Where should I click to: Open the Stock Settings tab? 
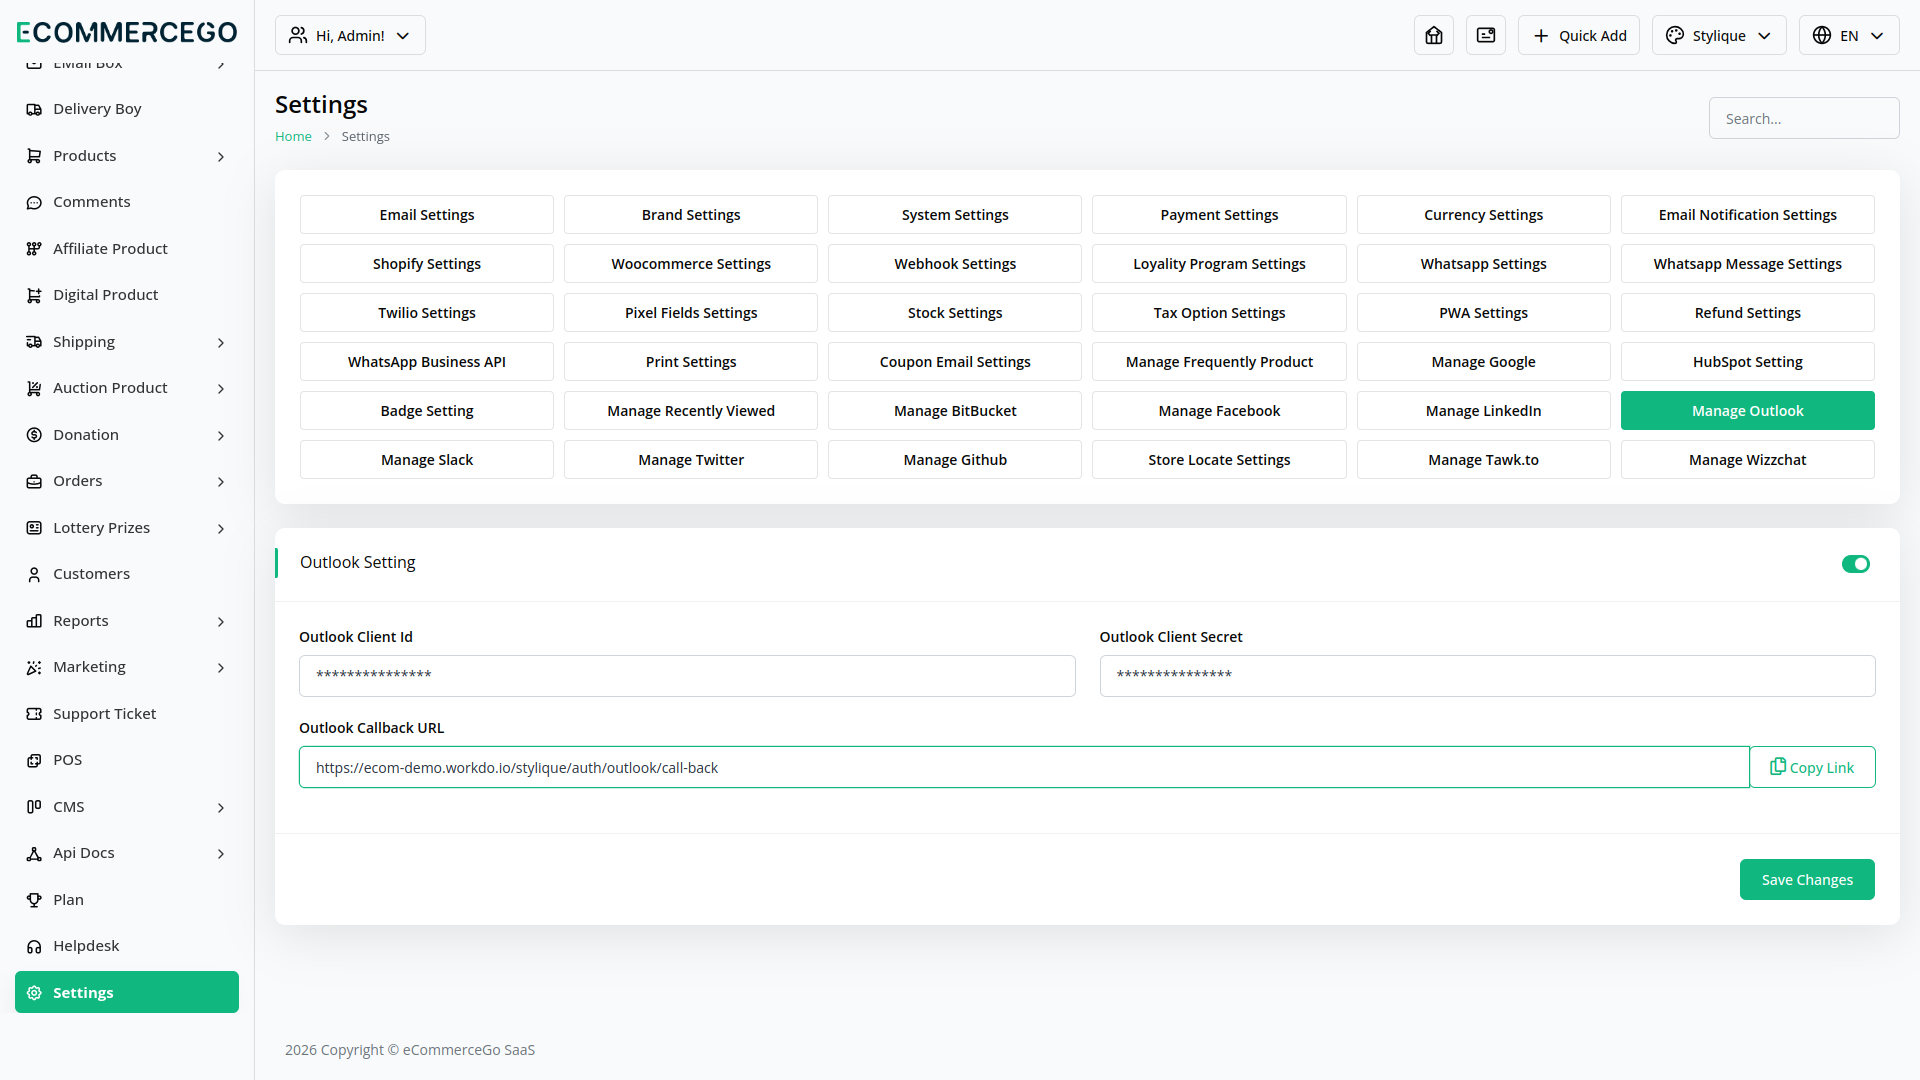(x=955, y=313)
